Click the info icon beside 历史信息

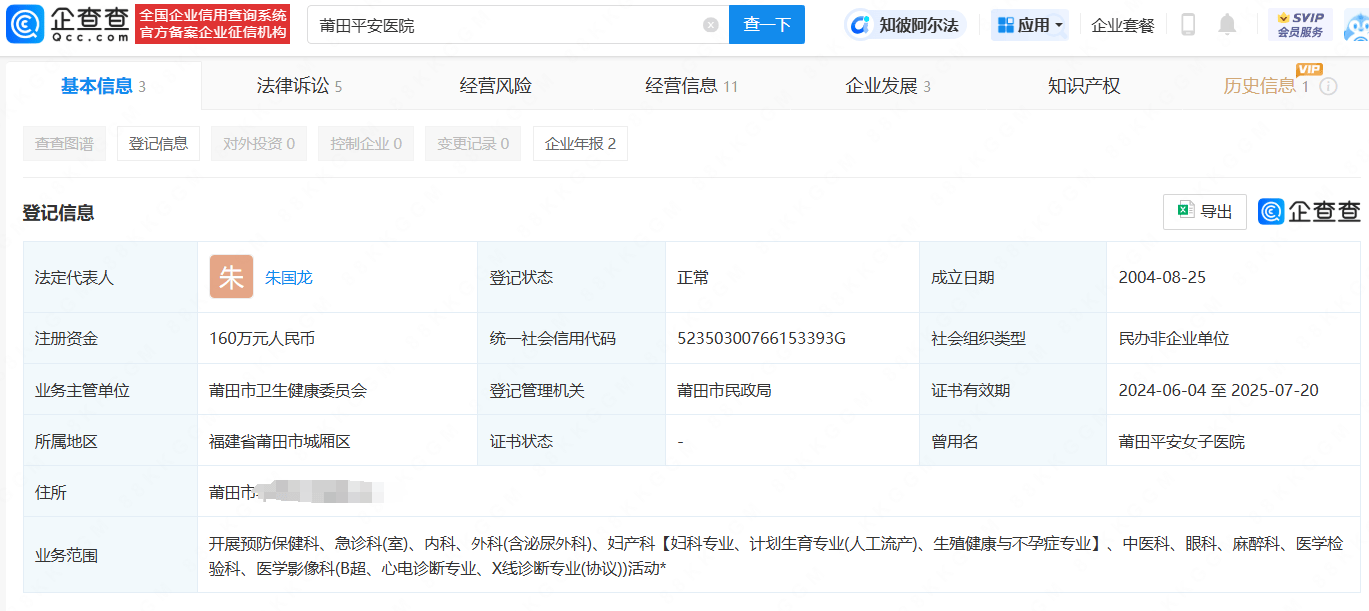[1328, 87]
